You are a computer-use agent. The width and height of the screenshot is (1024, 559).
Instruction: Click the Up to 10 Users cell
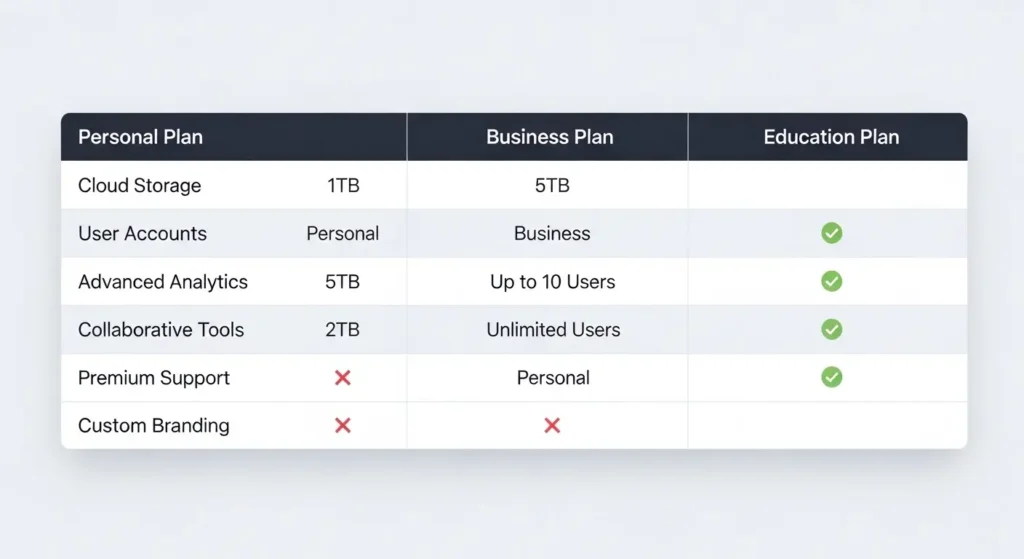pyautogui.click(x=552, y=281)
